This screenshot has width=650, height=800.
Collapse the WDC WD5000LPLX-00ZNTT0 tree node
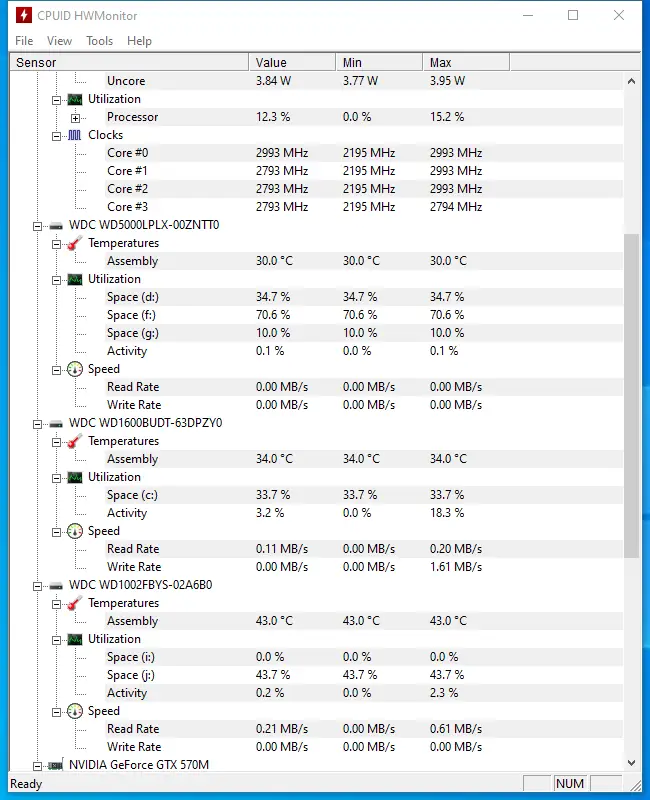coord(37,225)
